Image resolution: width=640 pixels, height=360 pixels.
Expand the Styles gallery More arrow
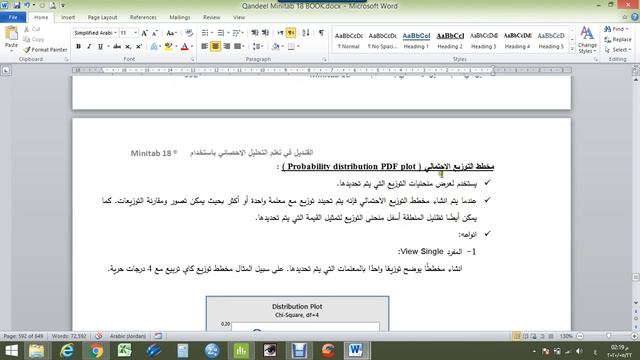pyautogui.click(x=572, y=50)
